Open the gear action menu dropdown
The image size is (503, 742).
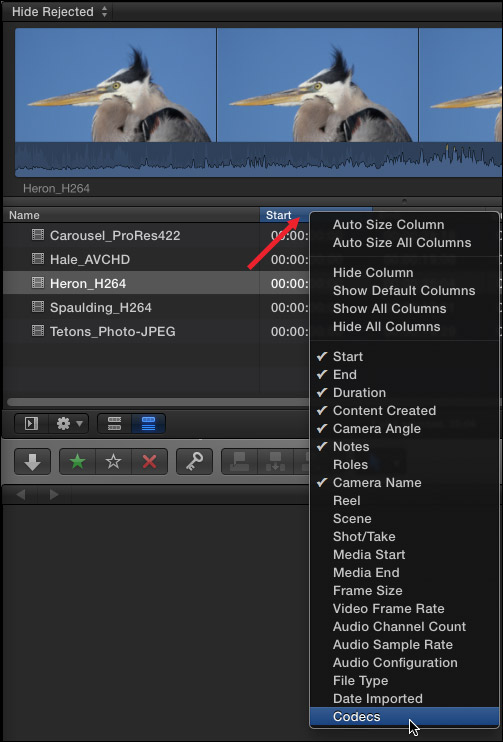pos(69,424)
